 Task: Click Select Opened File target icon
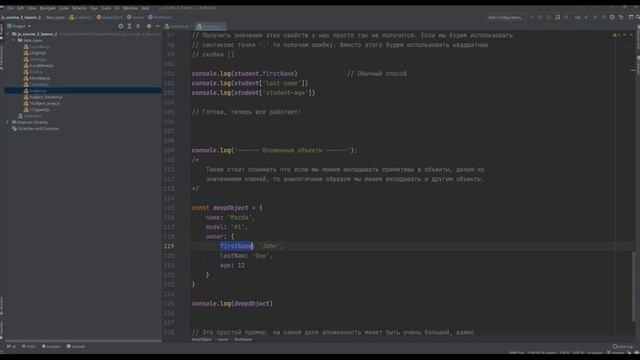click(121, 26)
